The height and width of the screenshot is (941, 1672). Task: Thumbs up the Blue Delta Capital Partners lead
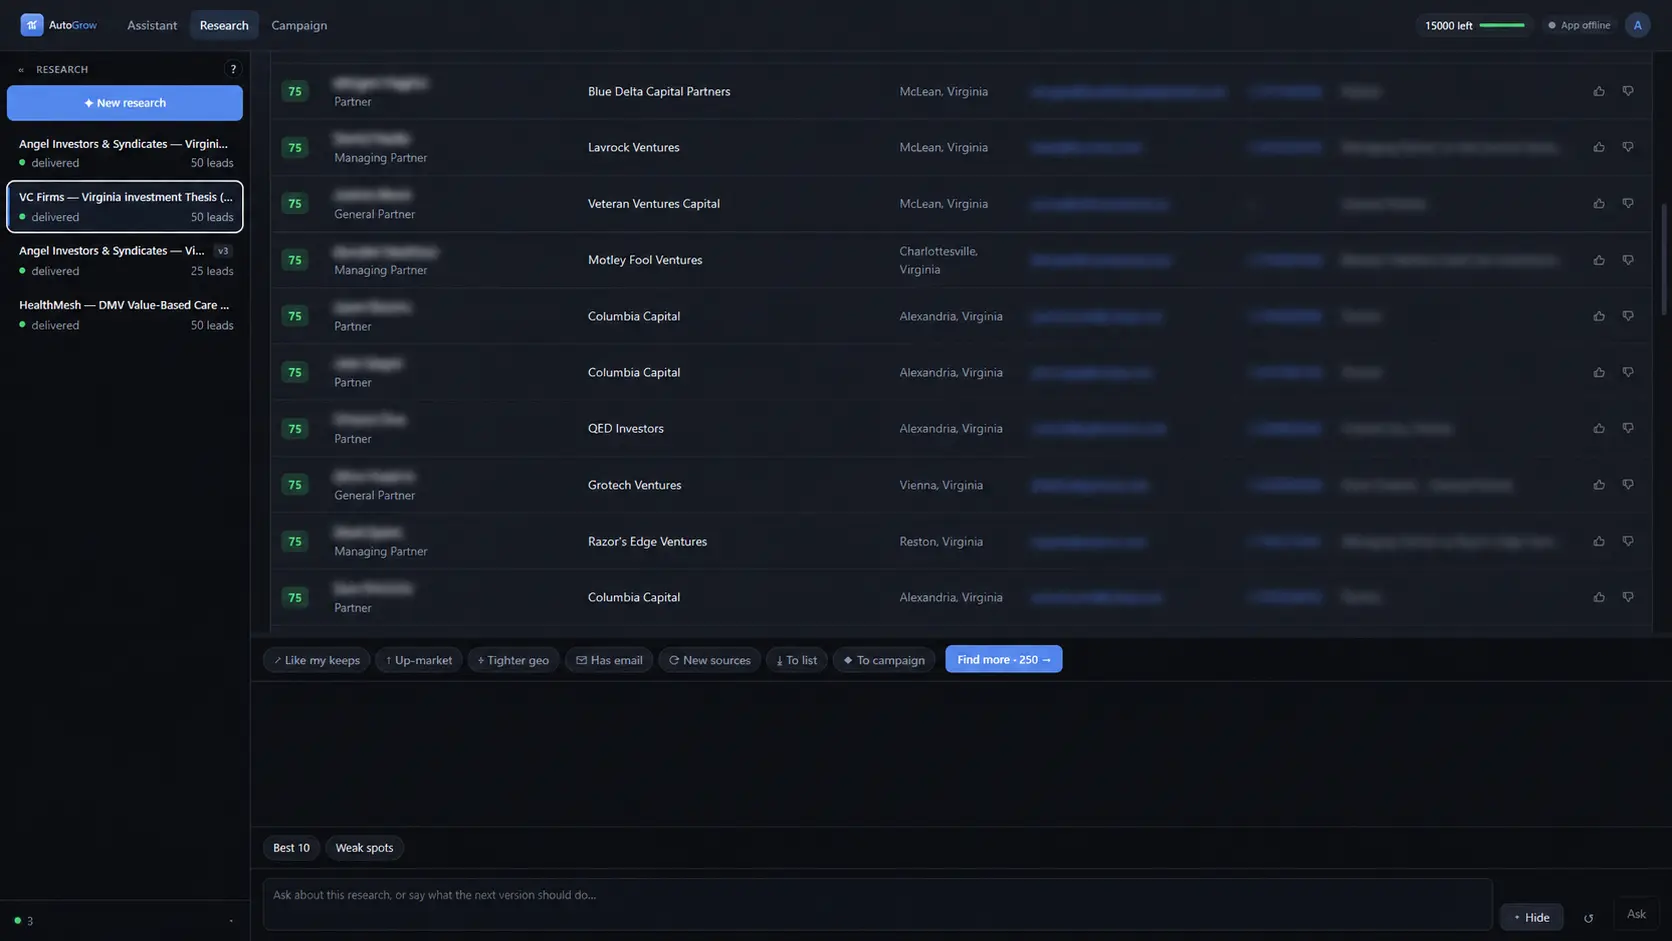click(x=1599, y=91)
